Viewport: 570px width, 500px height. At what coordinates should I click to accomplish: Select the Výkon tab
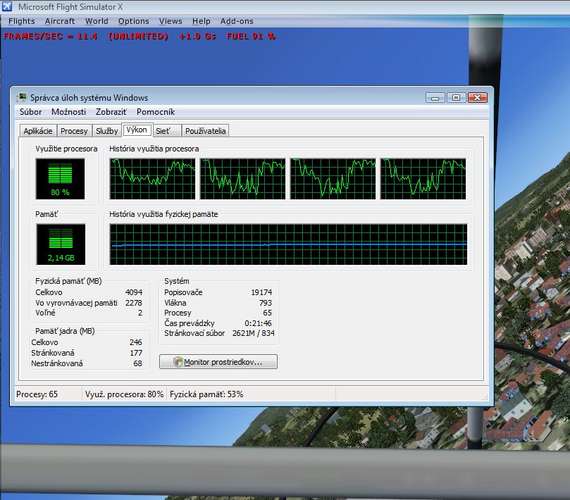click(x=137, y=130)
